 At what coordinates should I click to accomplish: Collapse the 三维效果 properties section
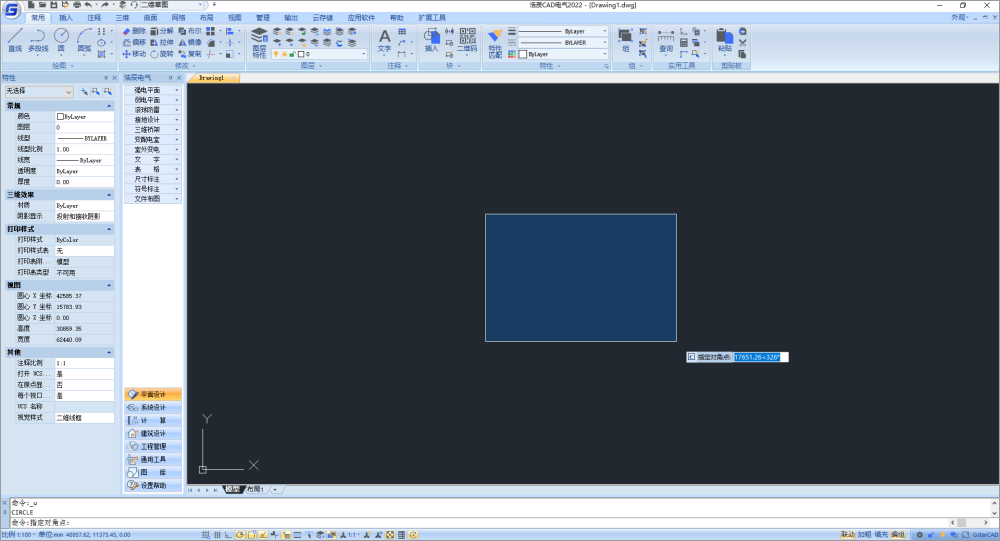[x=109, y=195]
